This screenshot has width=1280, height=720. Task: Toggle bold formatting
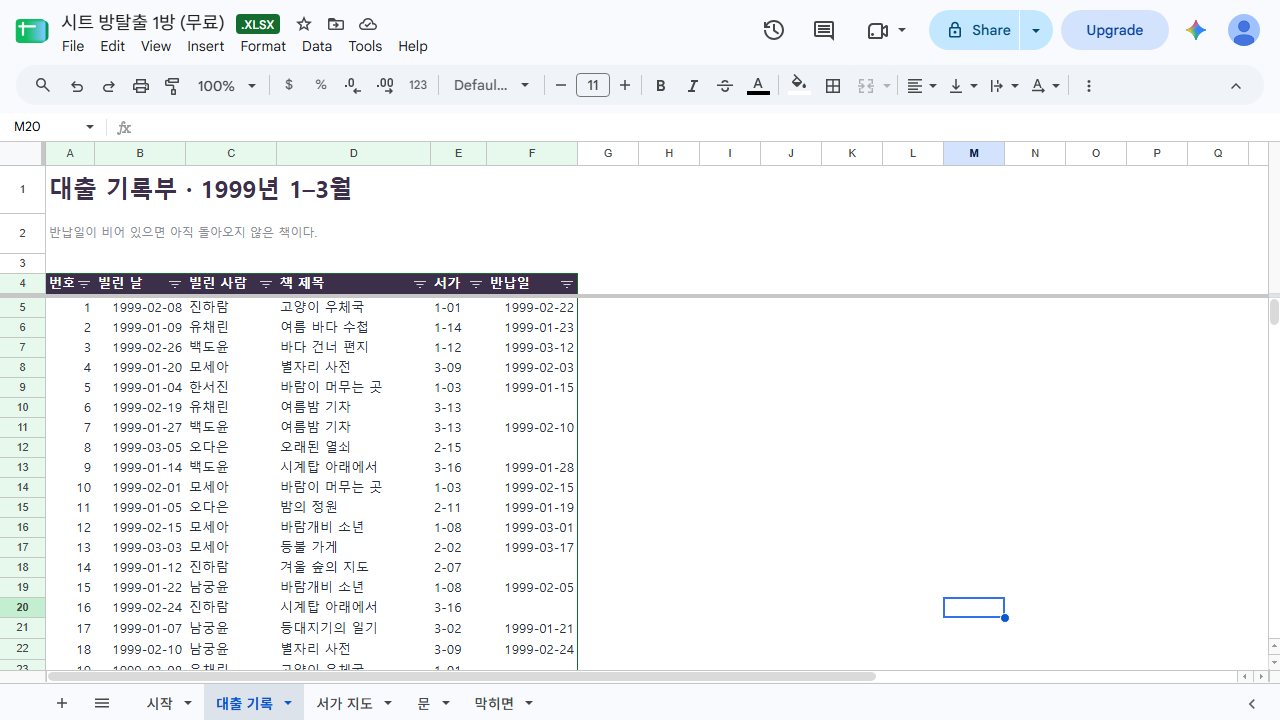(661, 86)
